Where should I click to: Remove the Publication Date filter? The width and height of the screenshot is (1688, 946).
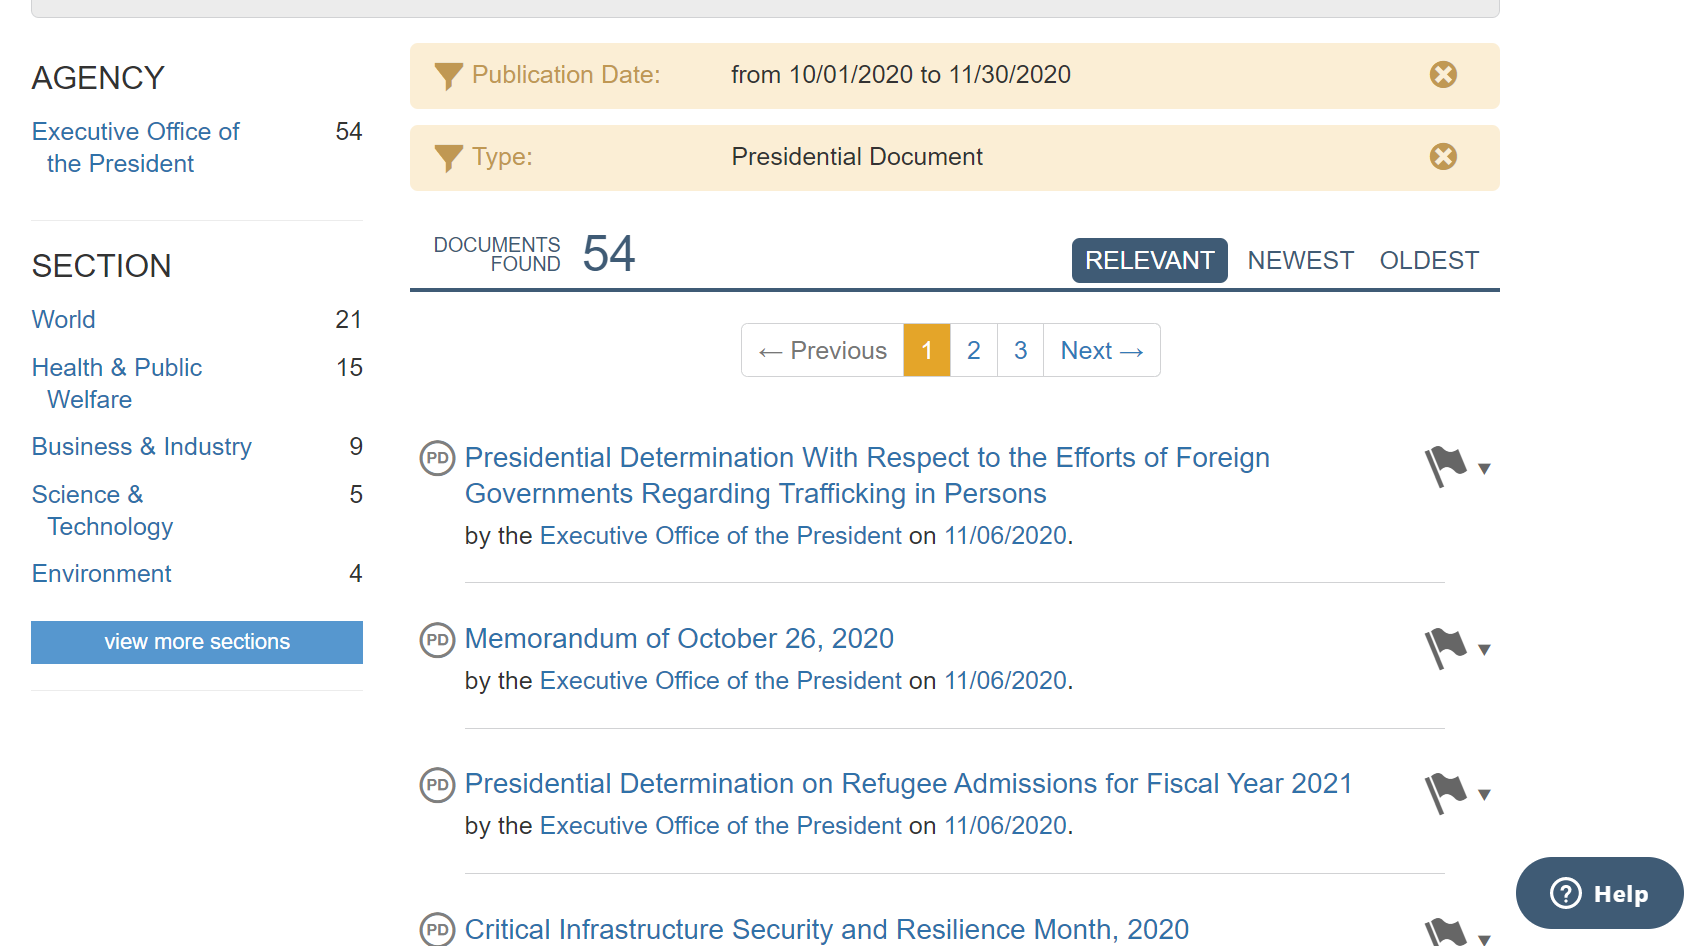tap(1443, 75)
